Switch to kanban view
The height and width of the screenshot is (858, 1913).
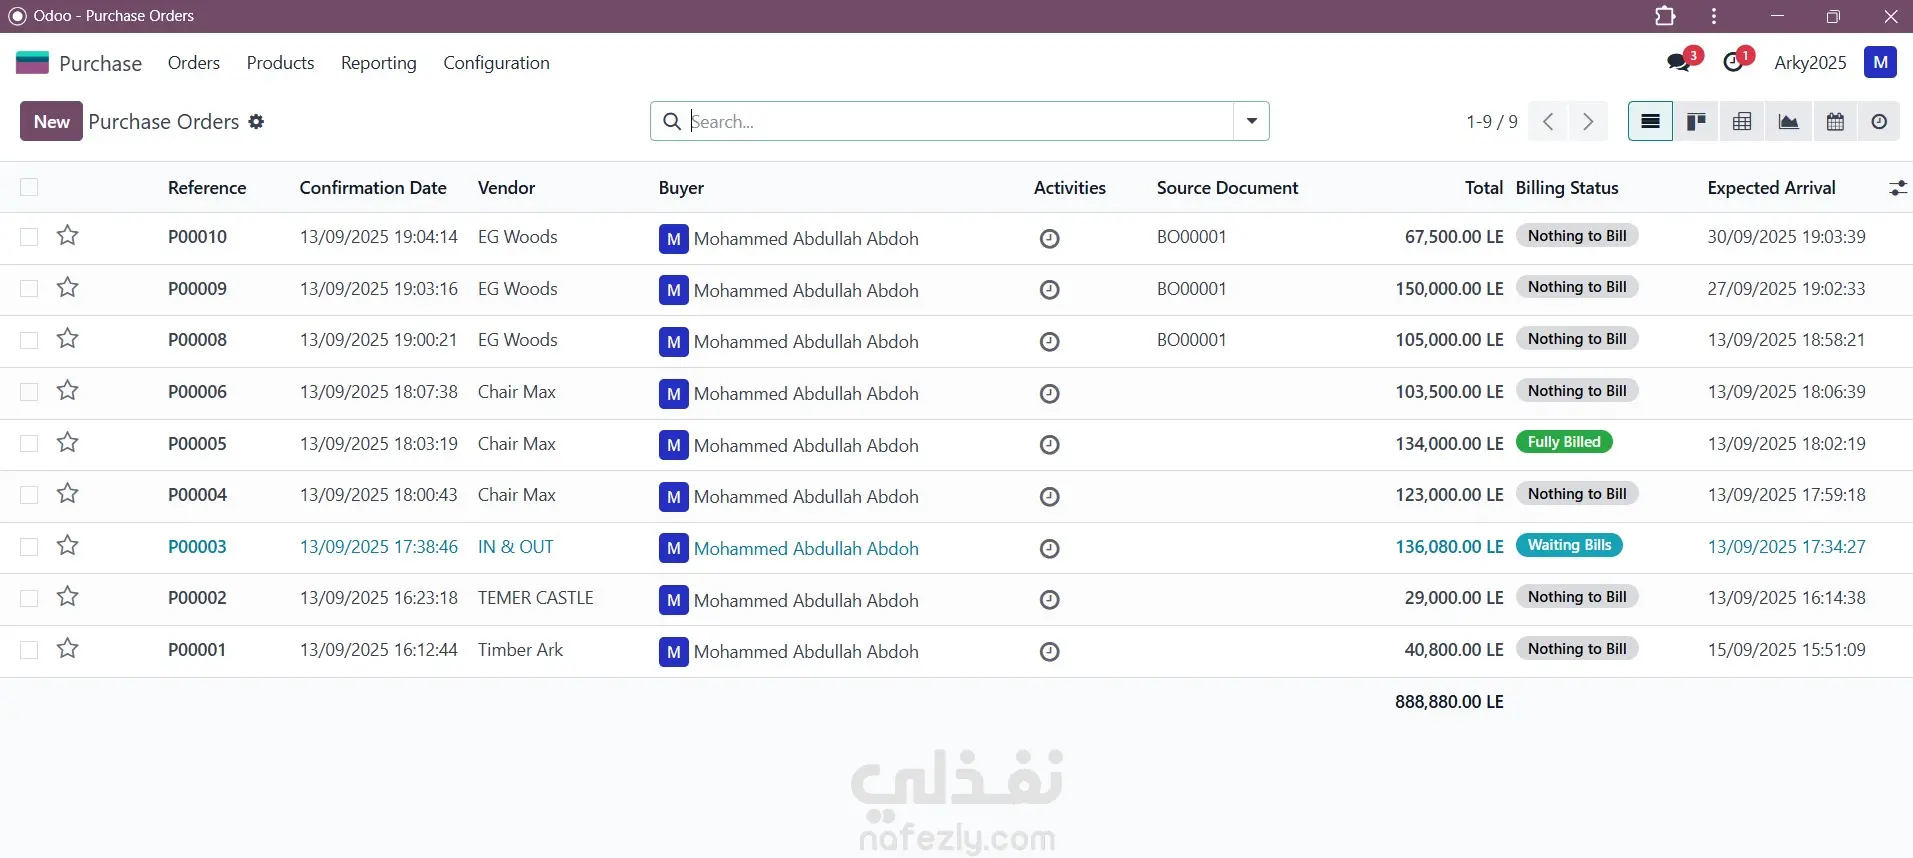pos(1696,122)
